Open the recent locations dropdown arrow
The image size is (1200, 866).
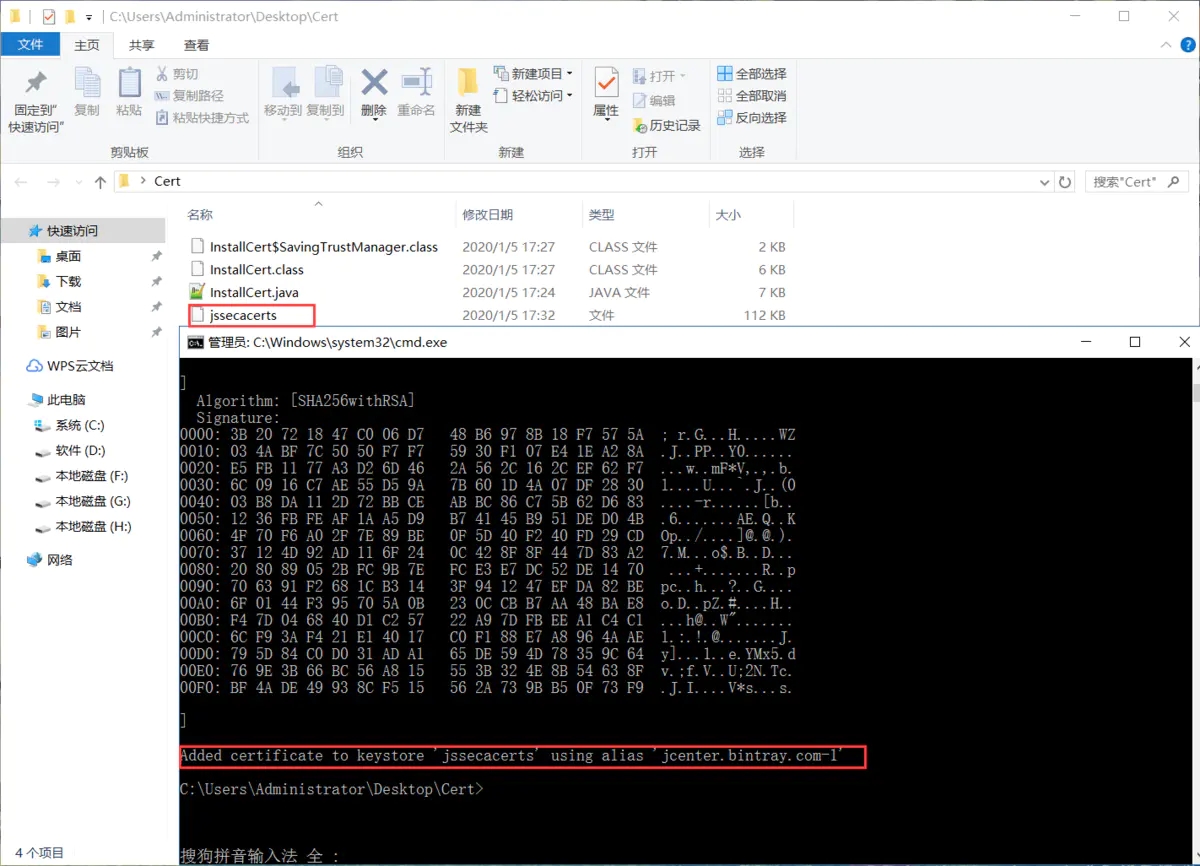tap(78, 183)
